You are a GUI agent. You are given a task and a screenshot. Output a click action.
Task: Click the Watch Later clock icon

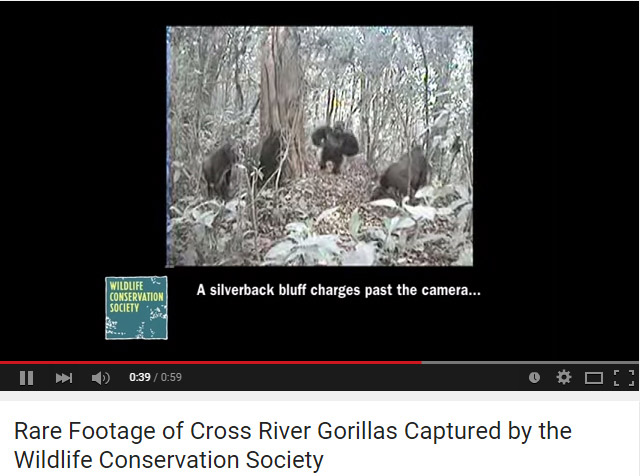point(534,378)
